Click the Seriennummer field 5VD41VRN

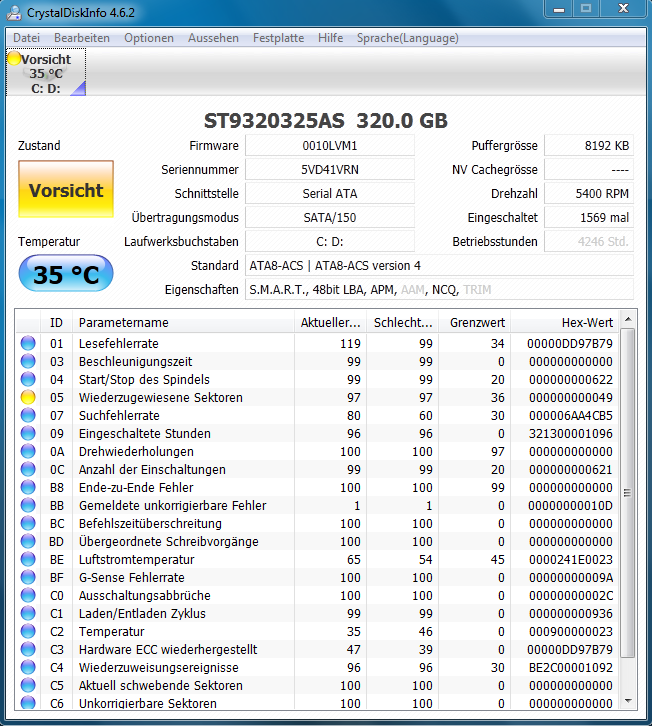(x=330, y=169)
